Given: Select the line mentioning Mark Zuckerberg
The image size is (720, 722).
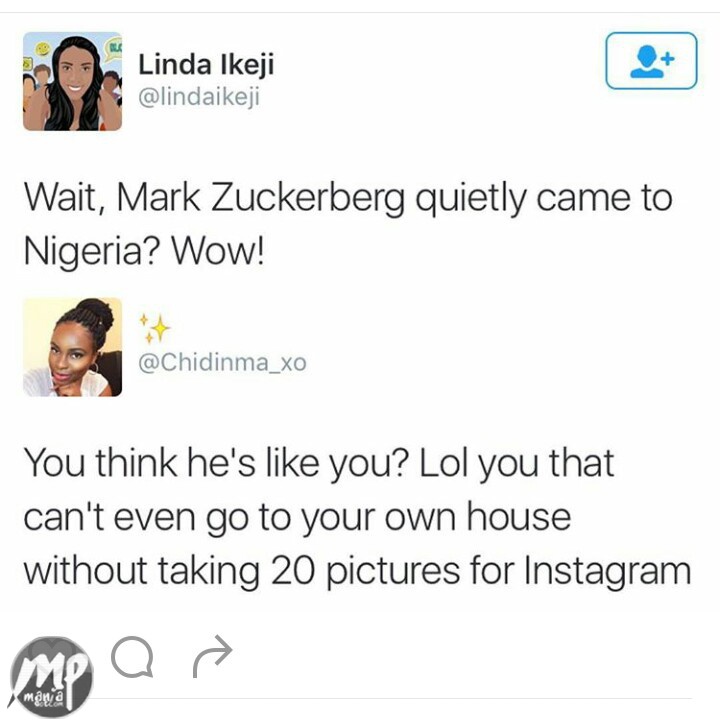Looking at the screenshot, I should [x=348, y=199].
